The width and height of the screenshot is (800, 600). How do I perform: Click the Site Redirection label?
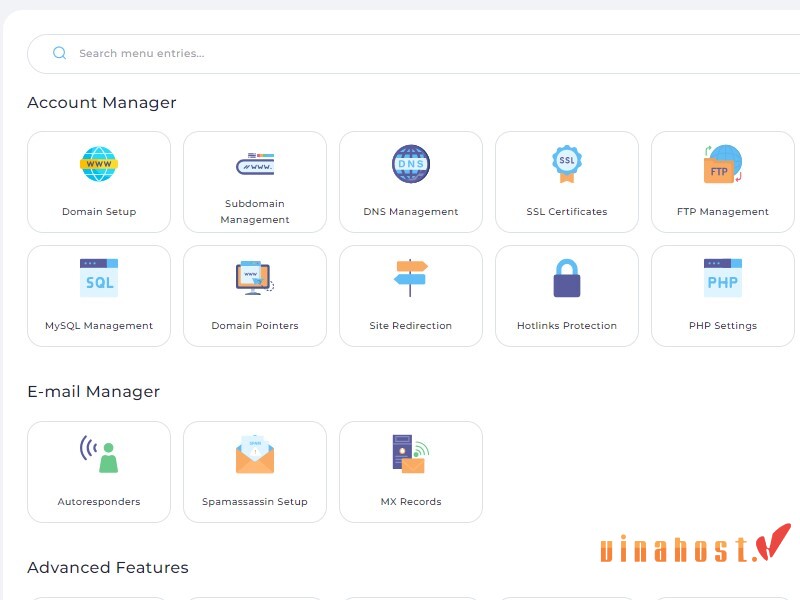click(411, 326)
